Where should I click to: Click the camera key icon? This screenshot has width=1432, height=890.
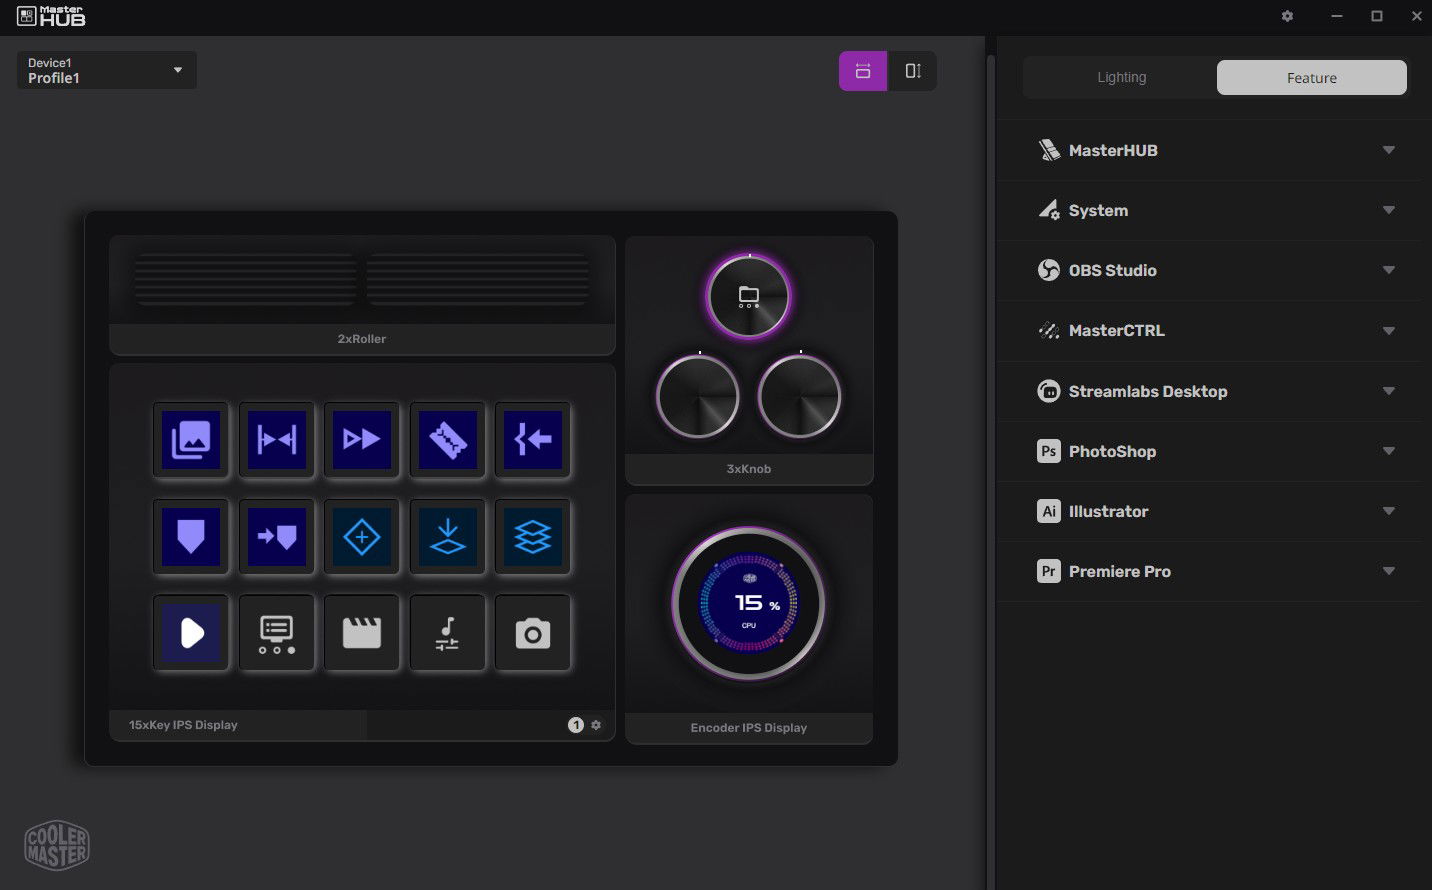point(532,633)
